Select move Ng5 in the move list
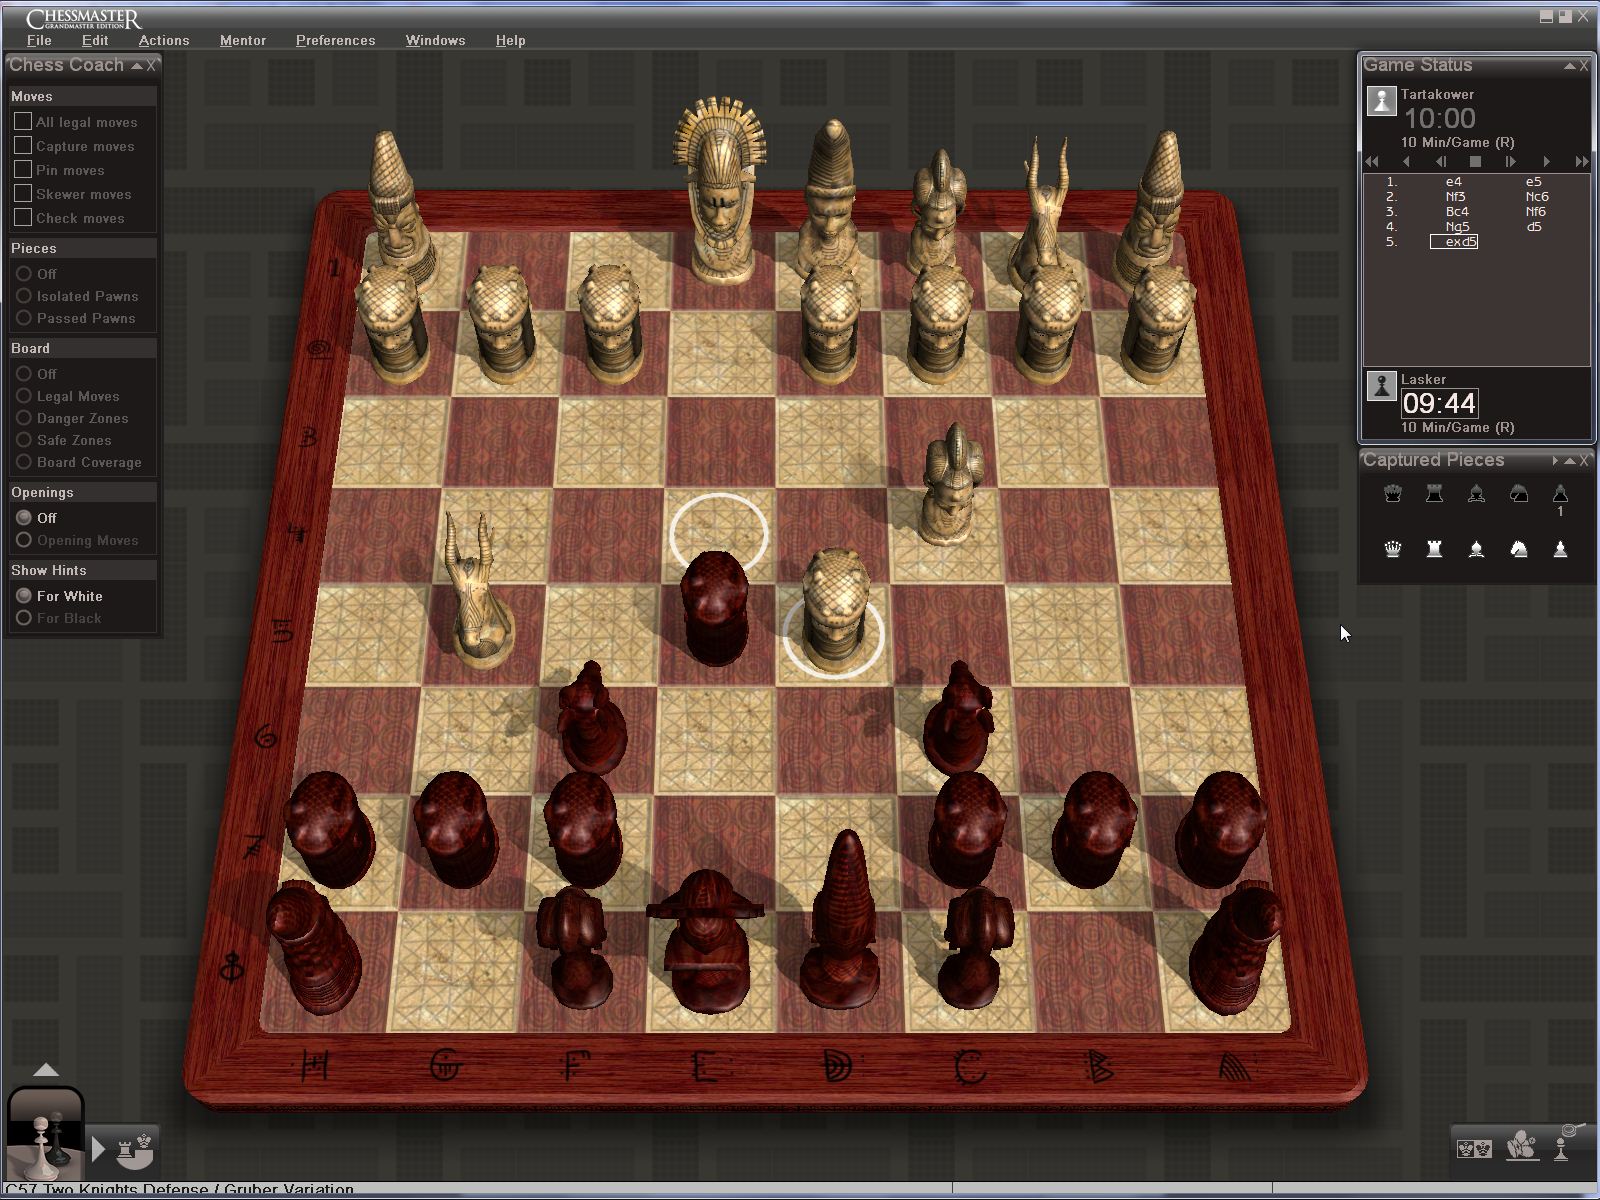 pos(1457,226)
